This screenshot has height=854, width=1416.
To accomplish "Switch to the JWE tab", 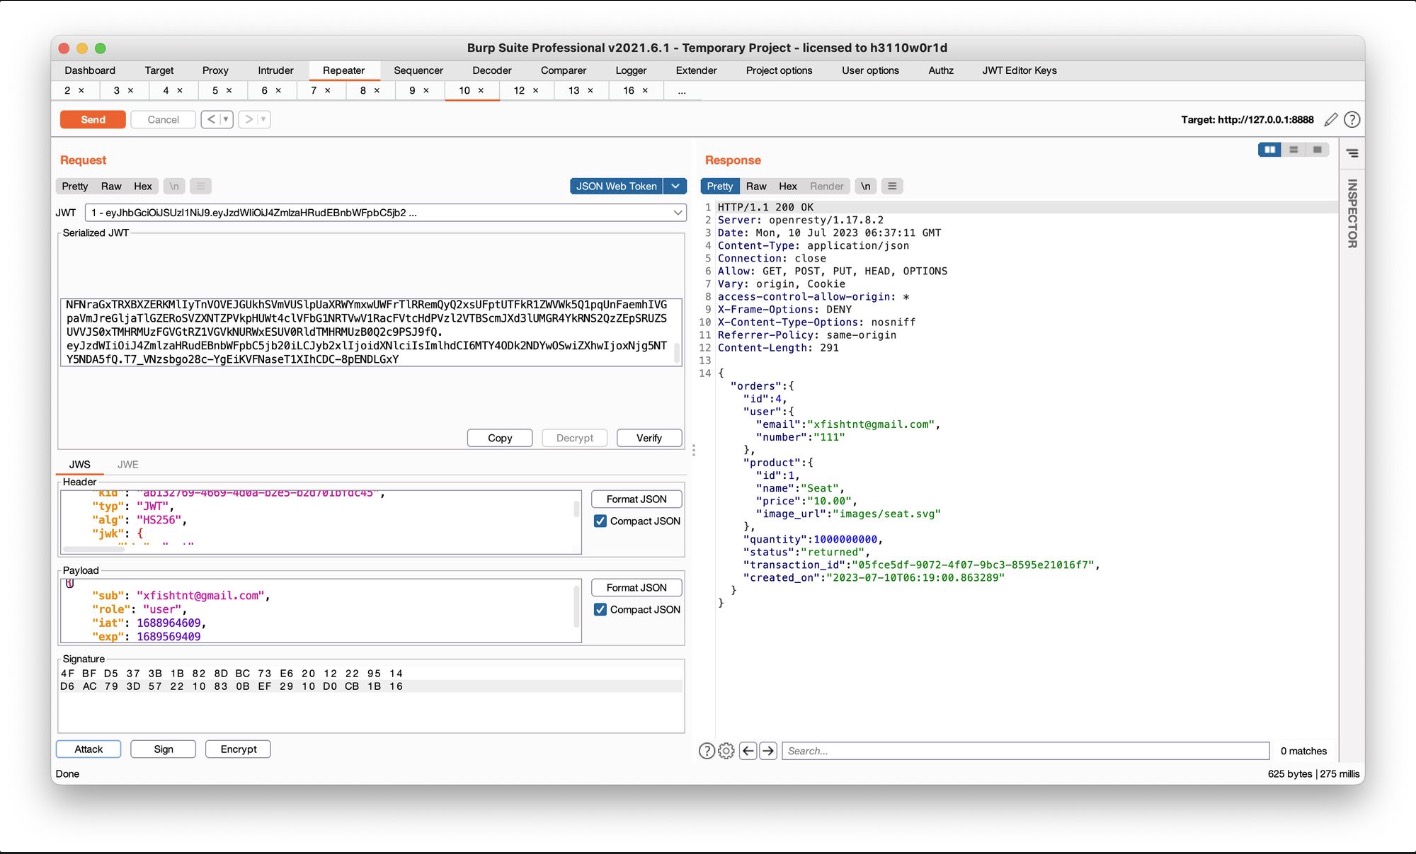I will click(x=128, y=465).
